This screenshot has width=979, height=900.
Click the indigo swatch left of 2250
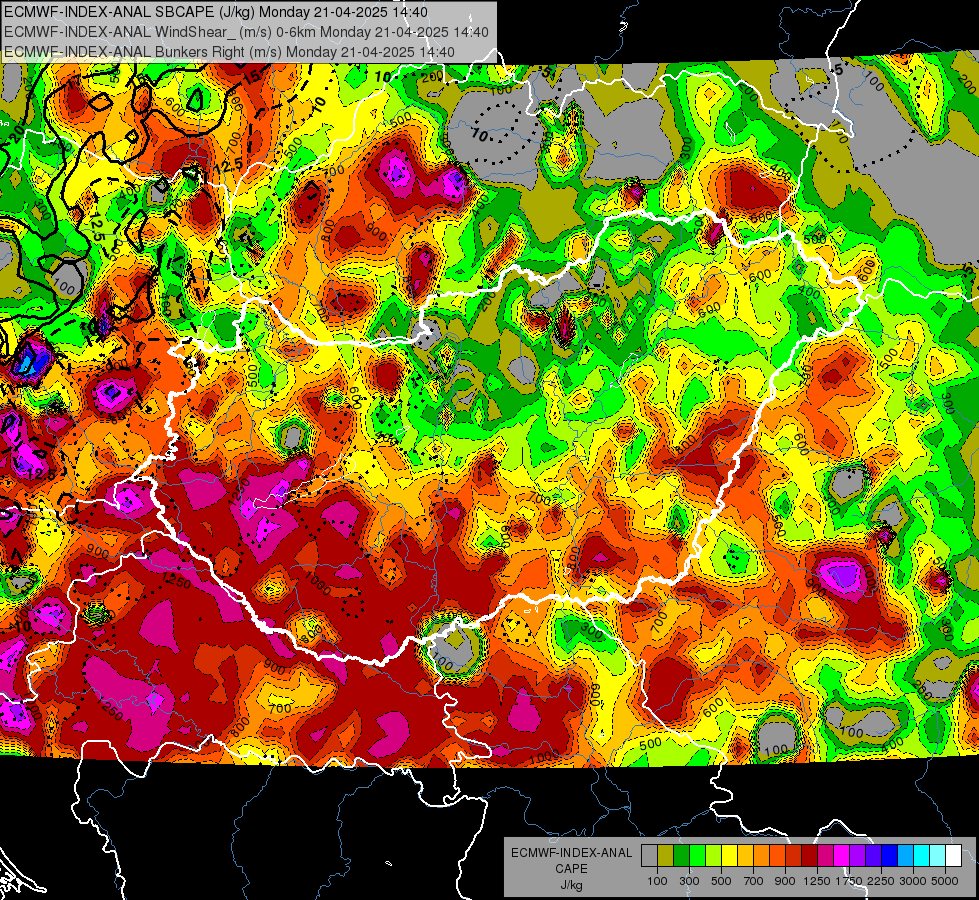(x=873, y=855)
